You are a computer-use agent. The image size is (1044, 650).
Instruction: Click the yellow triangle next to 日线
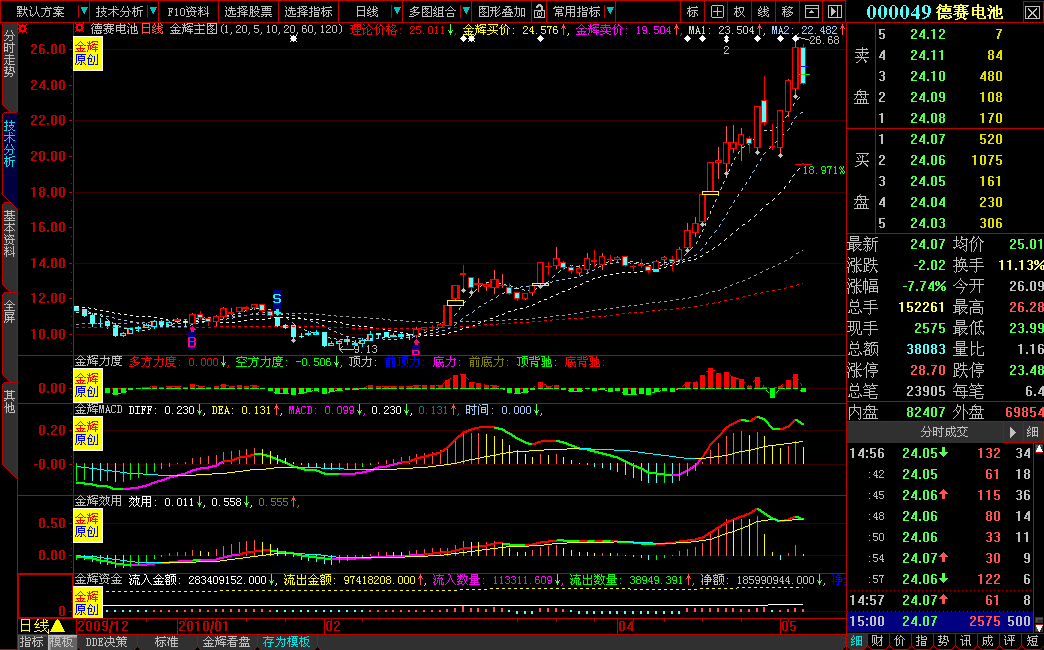click(58, 626)
